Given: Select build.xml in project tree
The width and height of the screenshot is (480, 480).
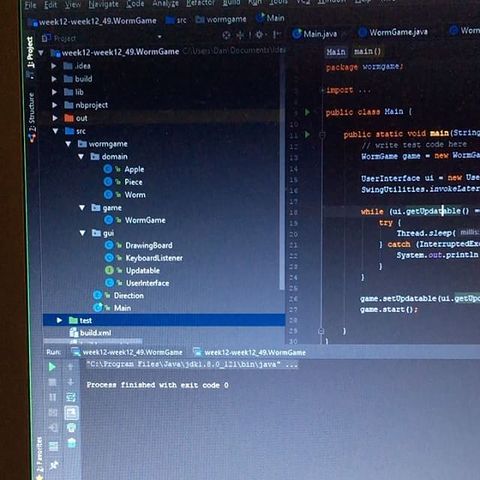Looking at the screenshot, I should 90,333.
